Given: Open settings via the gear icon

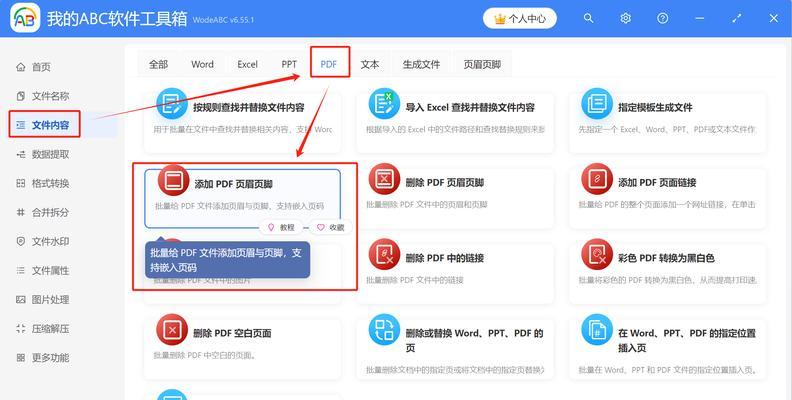Looking at the screenshot, I should (x=625, y=18).
